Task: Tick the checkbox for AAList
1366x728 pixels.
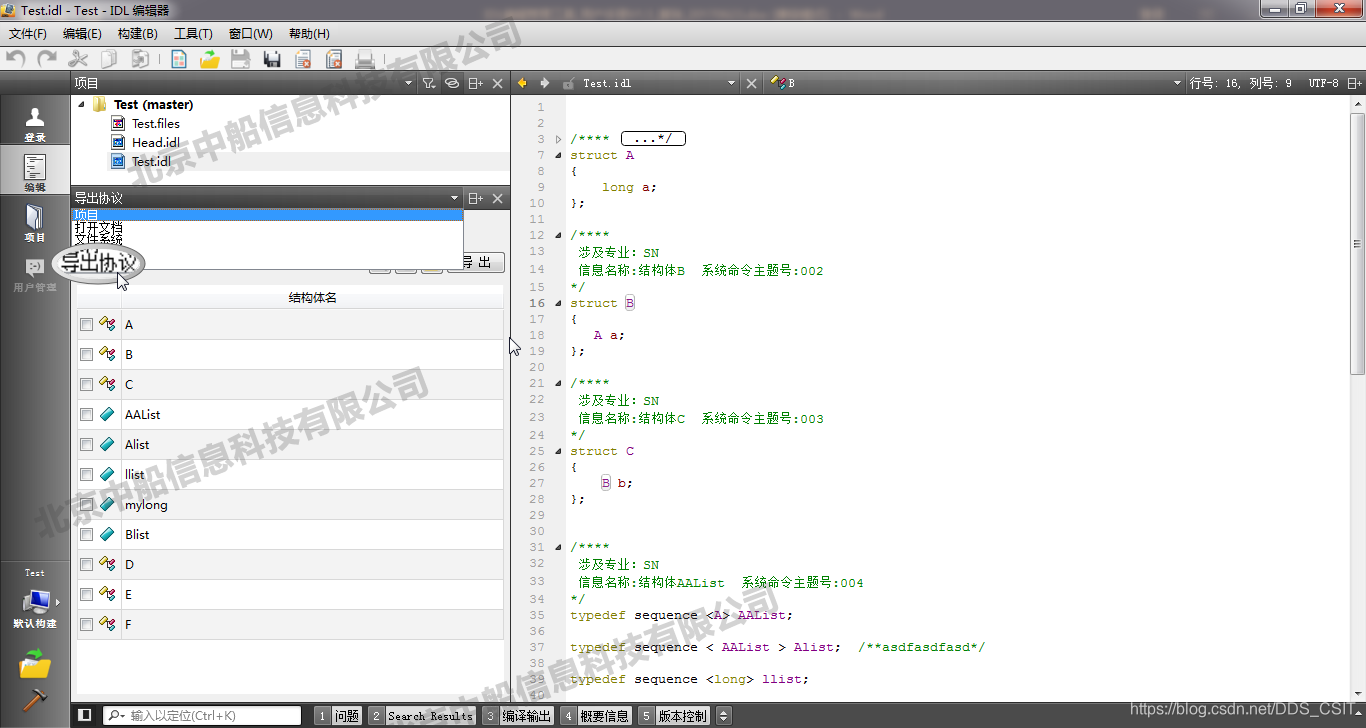Action: 87,414
